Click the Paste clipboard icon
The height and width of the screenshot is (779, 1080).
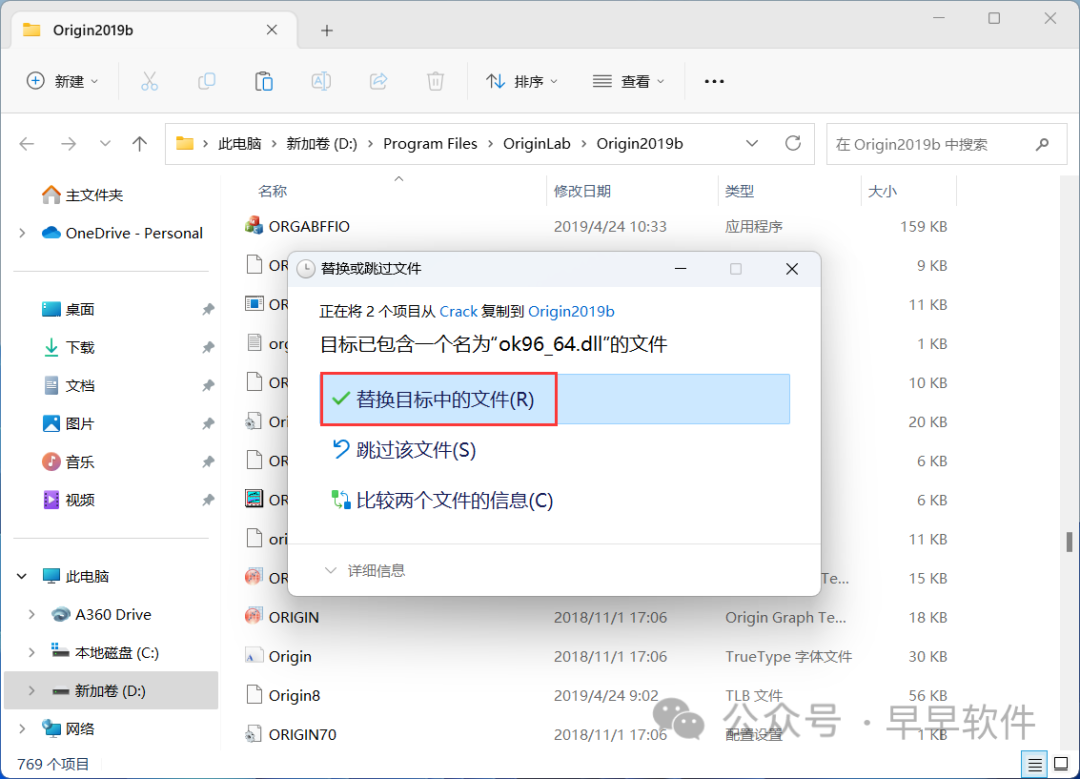point(264,81)
